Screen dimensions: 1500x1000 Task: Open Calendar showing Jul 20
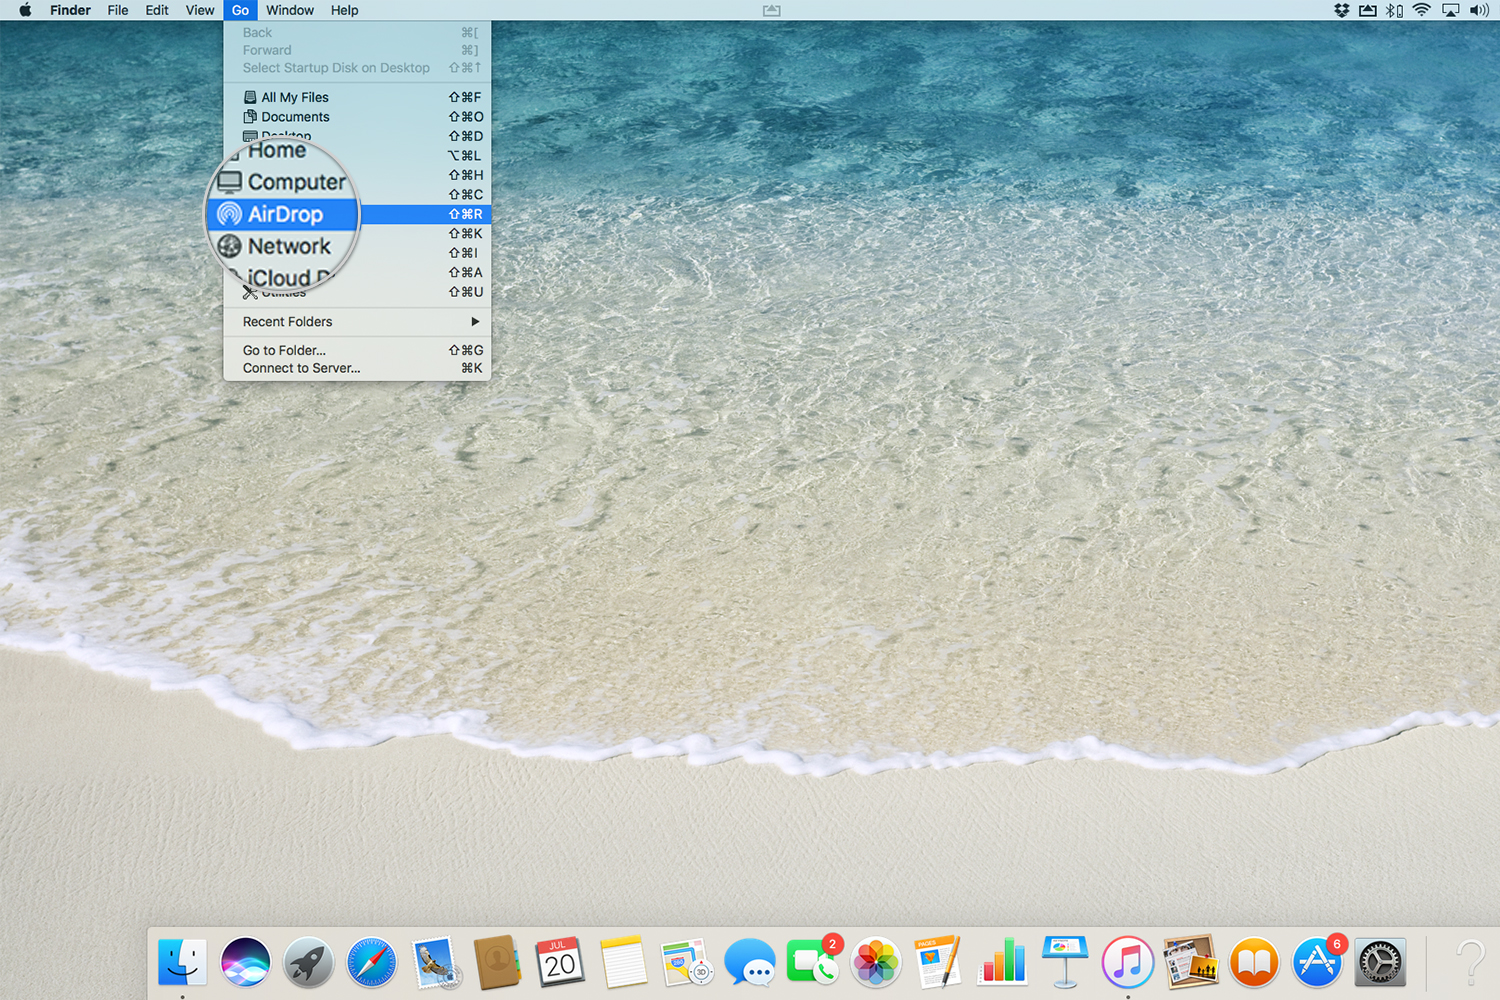point(560,963)
